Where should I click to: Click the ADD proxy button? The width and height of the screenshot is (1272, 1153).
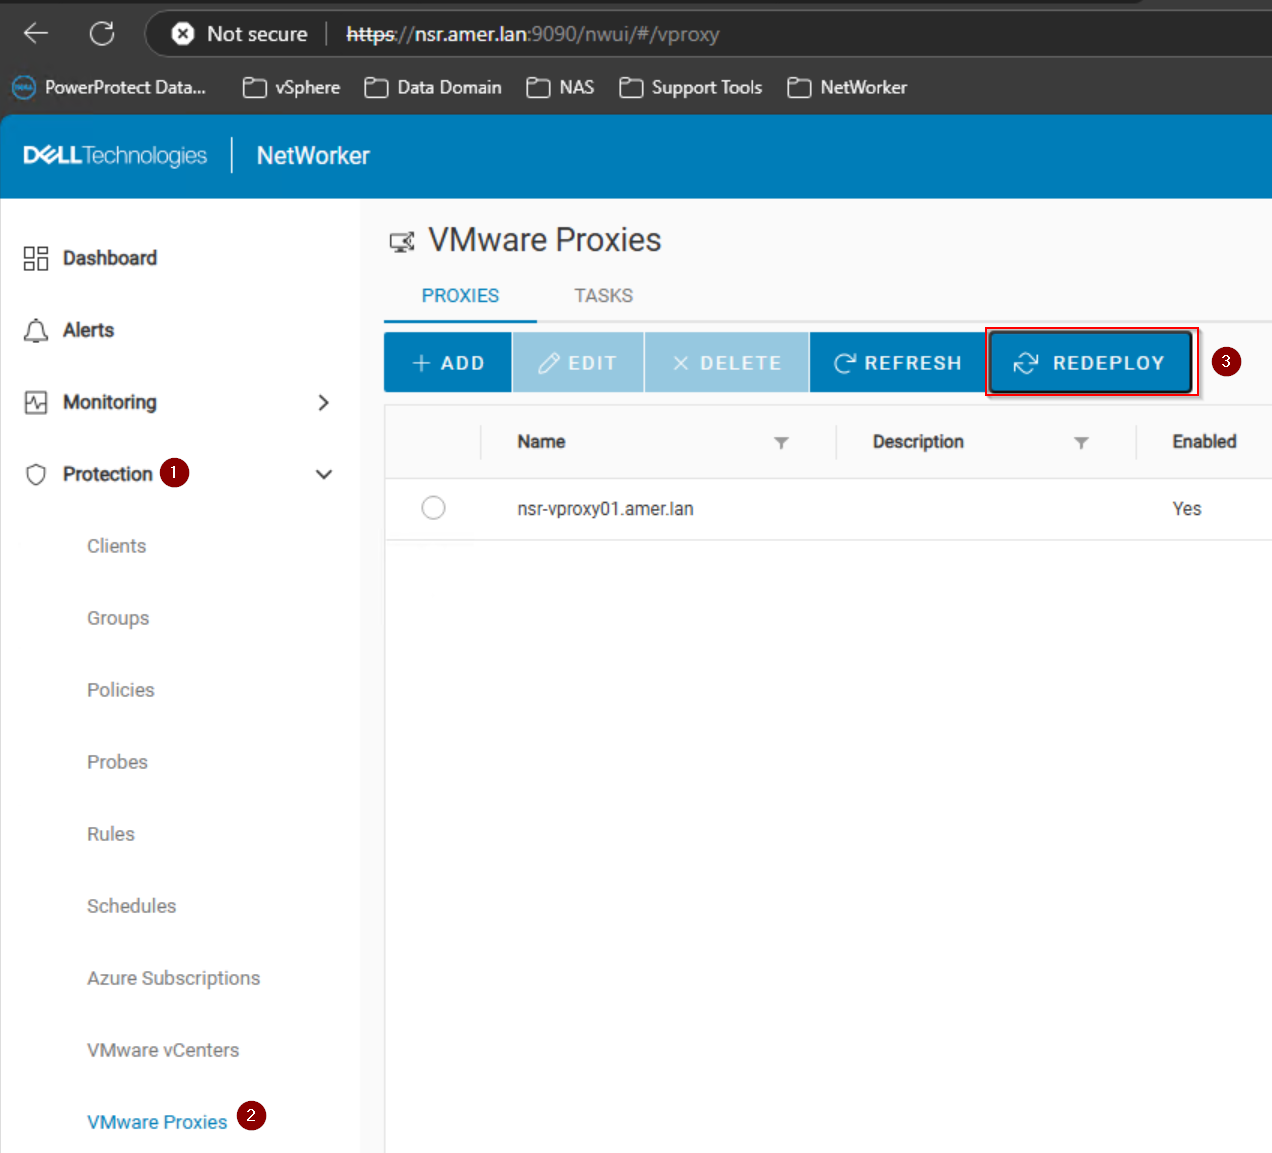[x=448, y=363]
